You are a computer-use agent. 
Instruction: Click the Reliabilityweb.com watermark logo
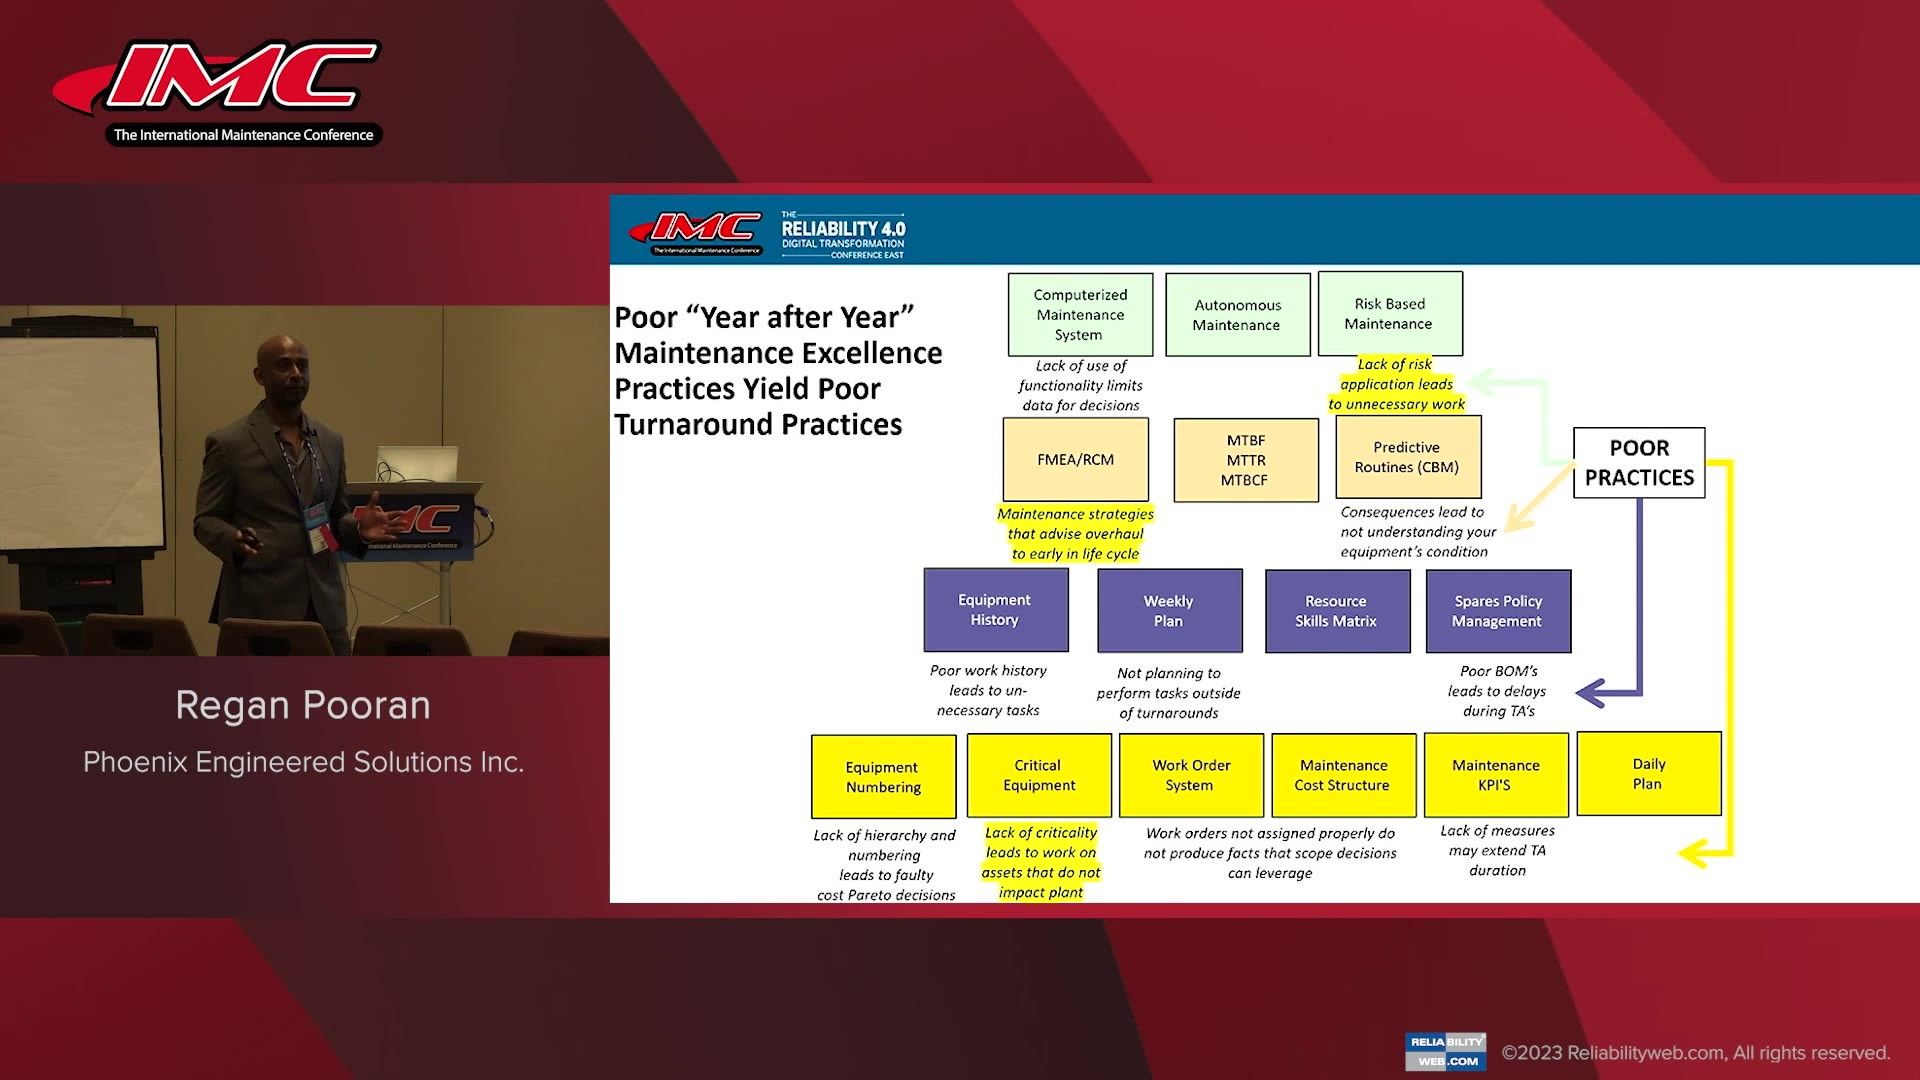tap(1444, 1051)
